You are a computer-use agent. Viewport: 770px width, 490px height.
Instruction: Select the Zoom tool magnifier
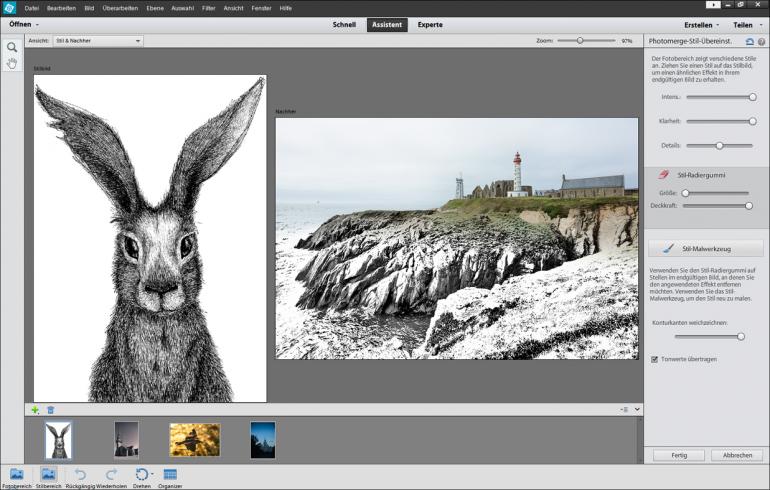click(x=12, y=47)
